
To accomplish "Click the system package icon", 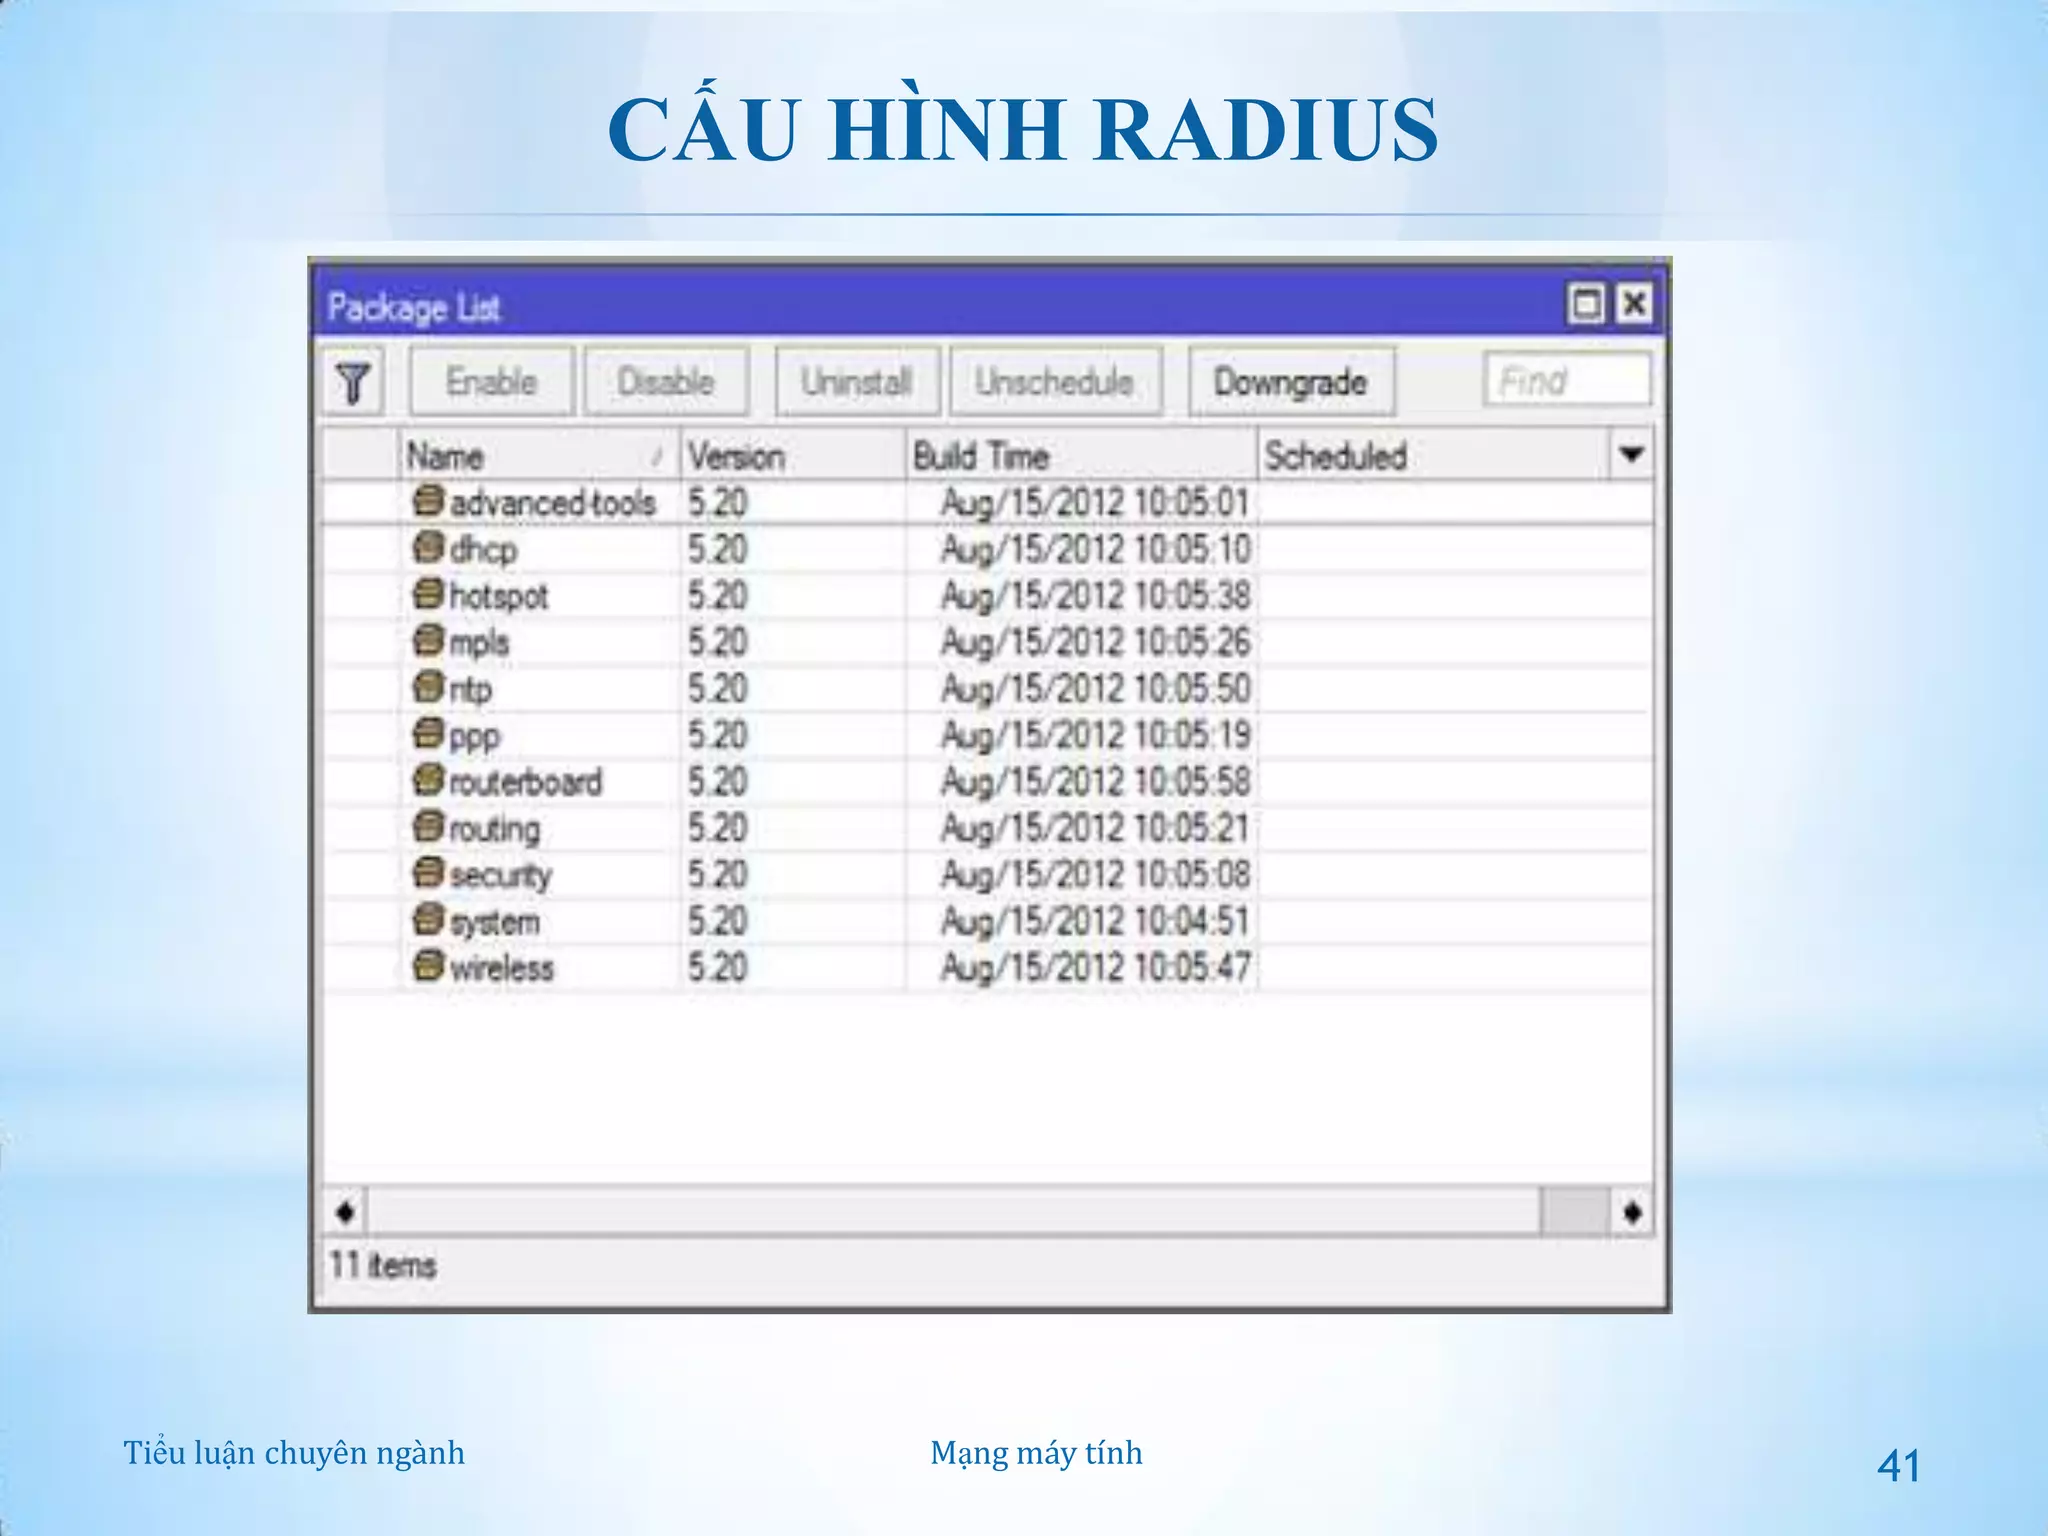I will pyautogui.click(x=428, y=919).
